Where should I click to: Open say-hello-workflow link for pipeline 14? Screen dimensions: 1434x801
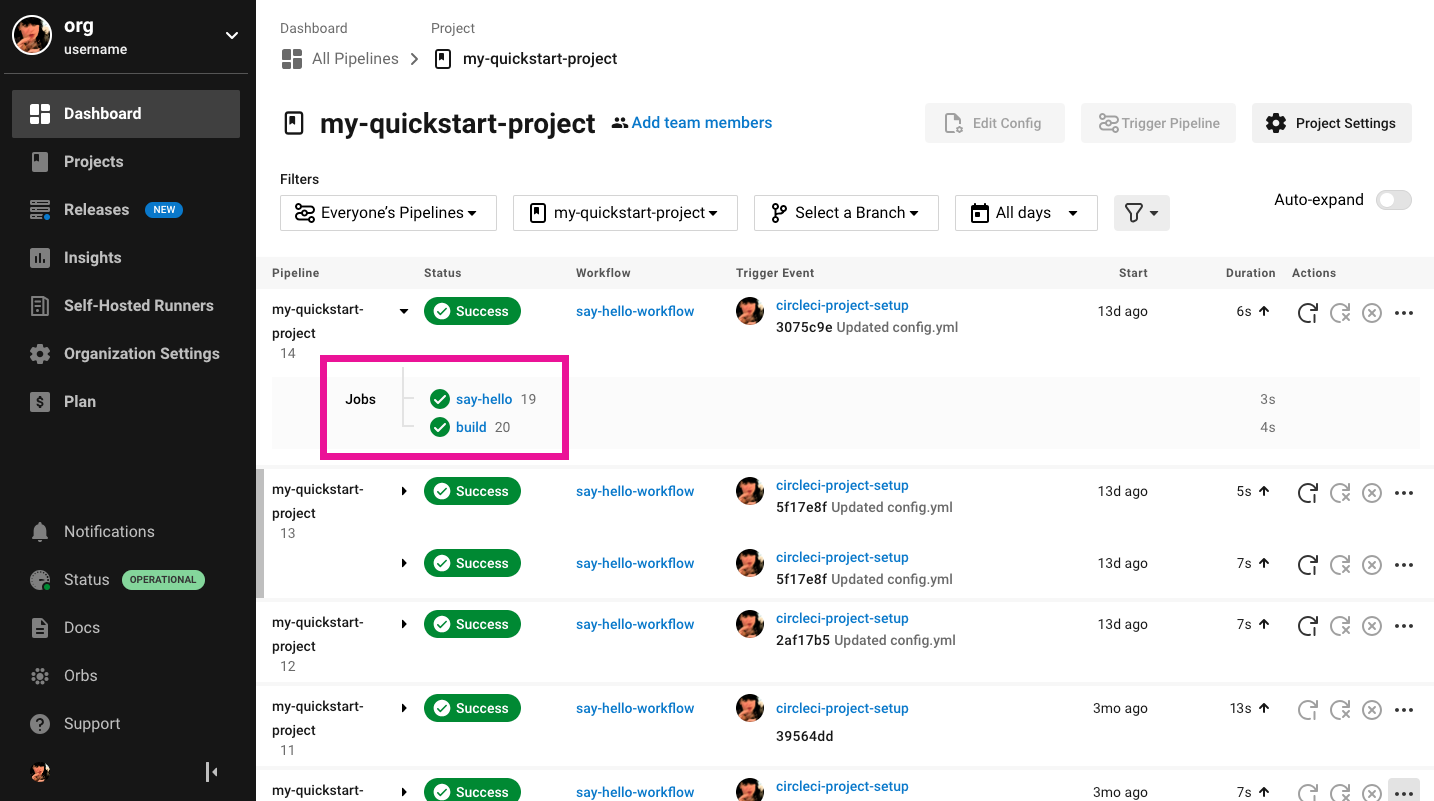[635, 312]
